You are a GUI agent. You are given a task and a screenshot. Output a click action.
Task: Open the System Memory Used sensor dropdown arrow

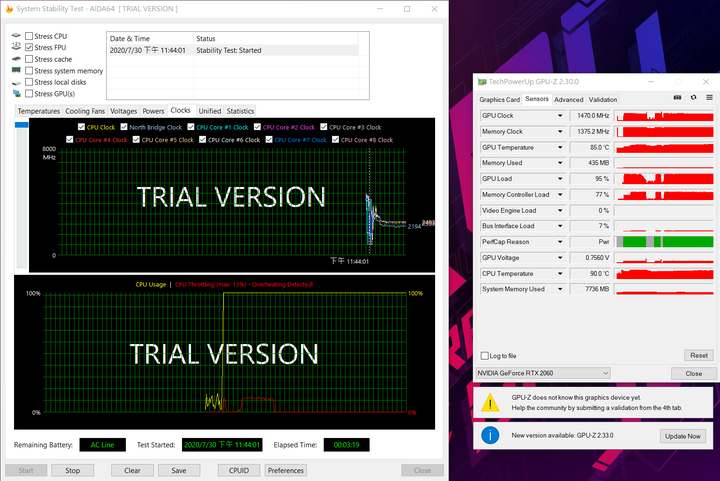coord(560,289)
